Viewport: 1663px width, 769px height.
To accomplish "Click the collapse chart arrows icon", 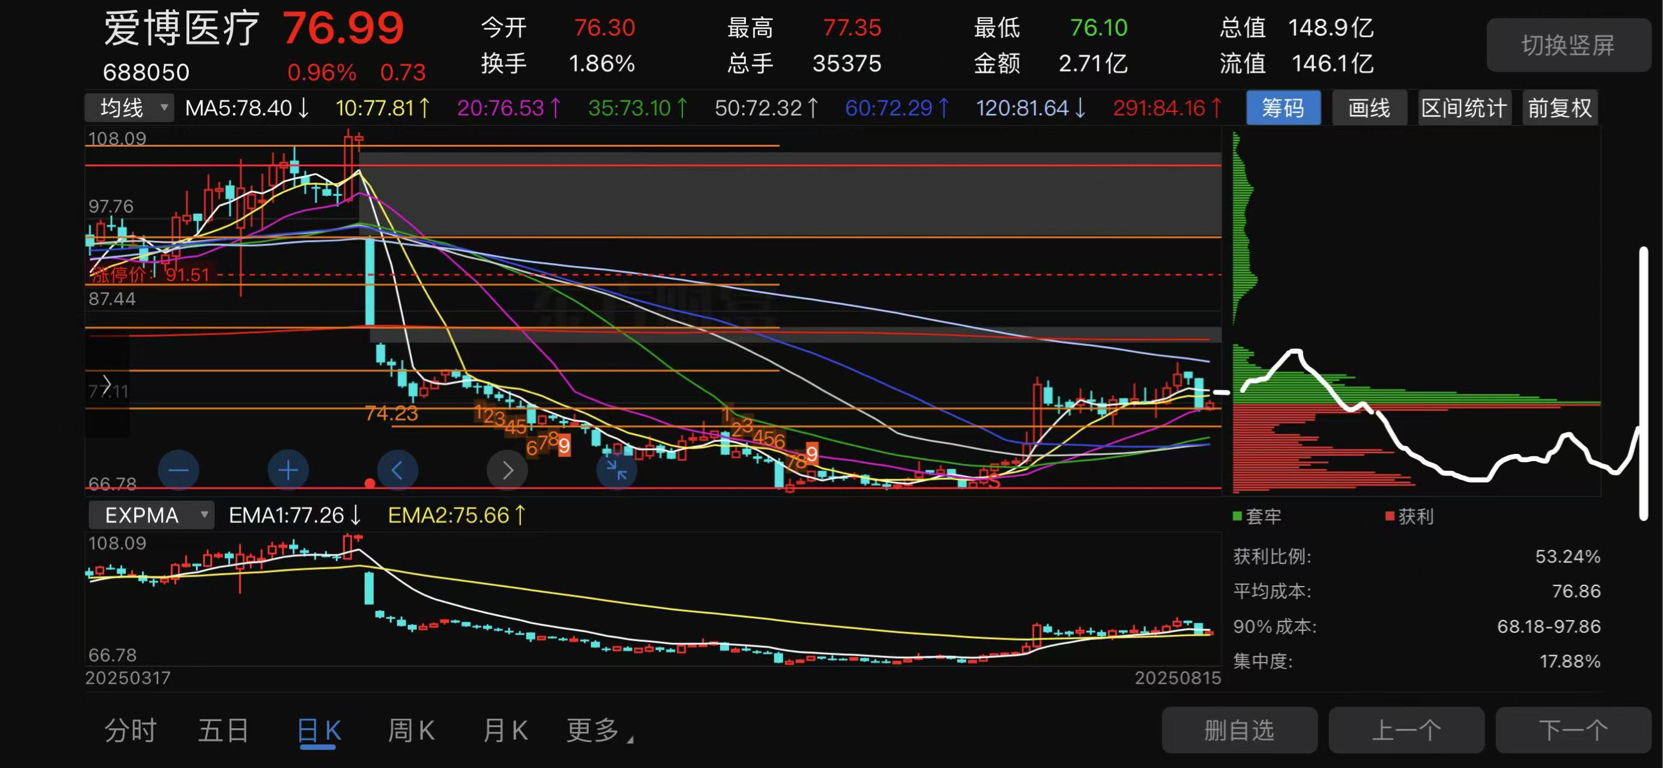I will click(x=617, y=469).
